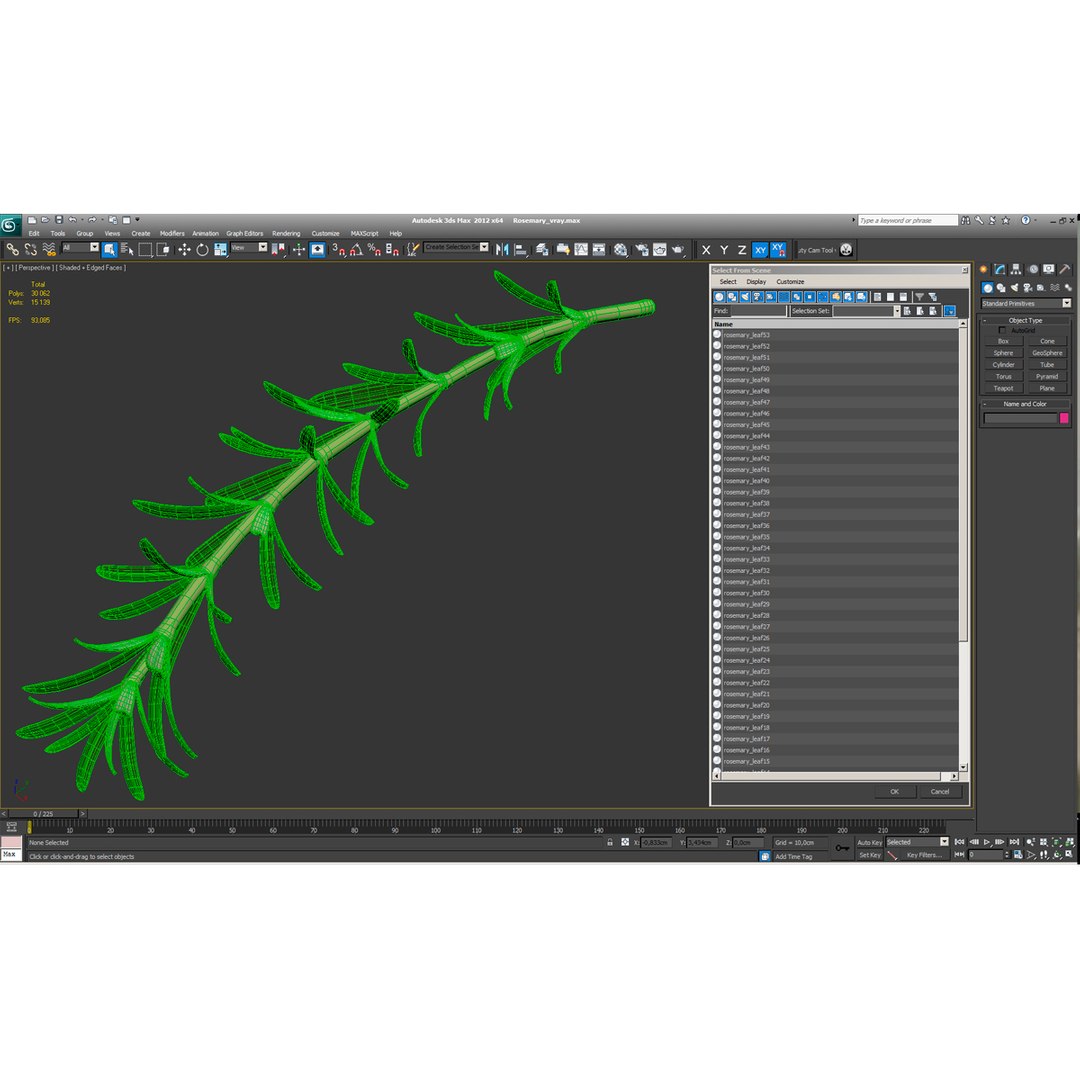
Task: Open the Modifiers menu
Action: click(172, 233)
